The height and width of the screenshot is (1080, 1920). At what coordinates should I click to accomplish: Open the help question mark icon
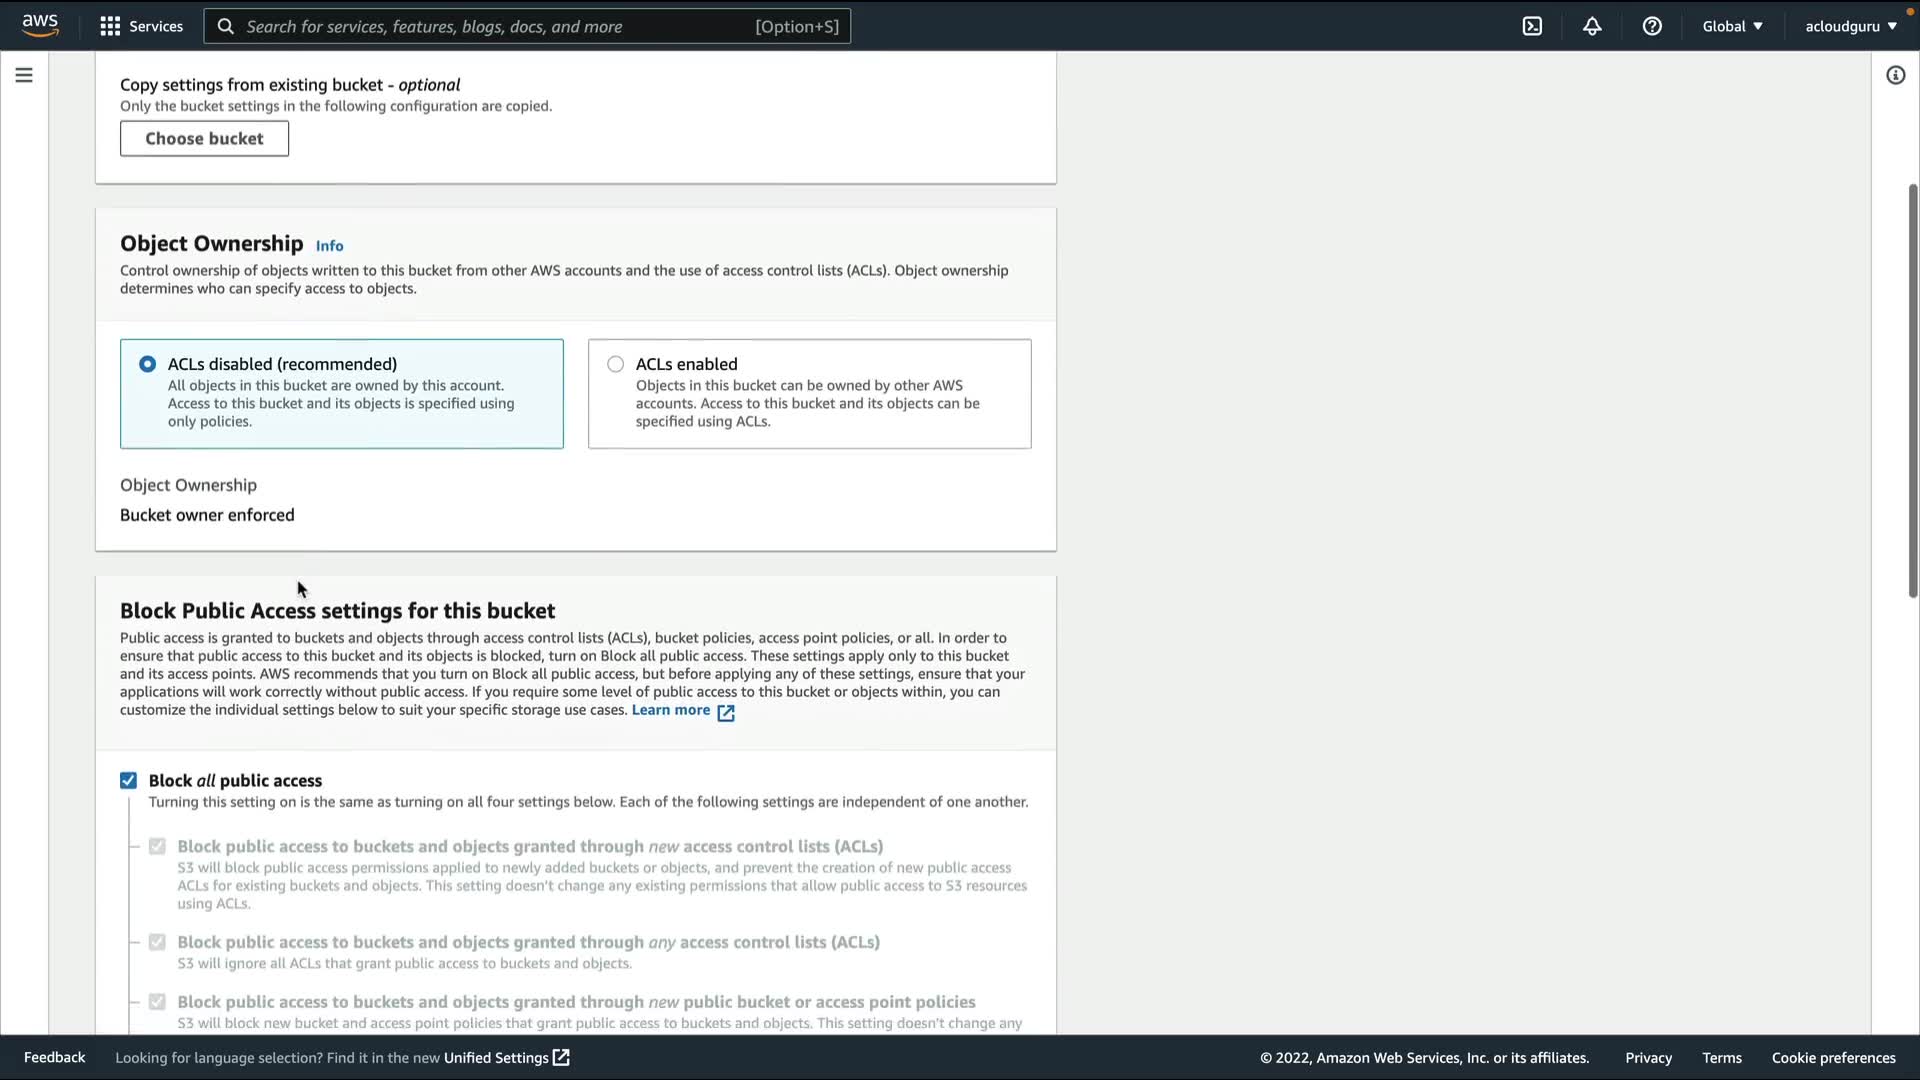click(1652, 26)
